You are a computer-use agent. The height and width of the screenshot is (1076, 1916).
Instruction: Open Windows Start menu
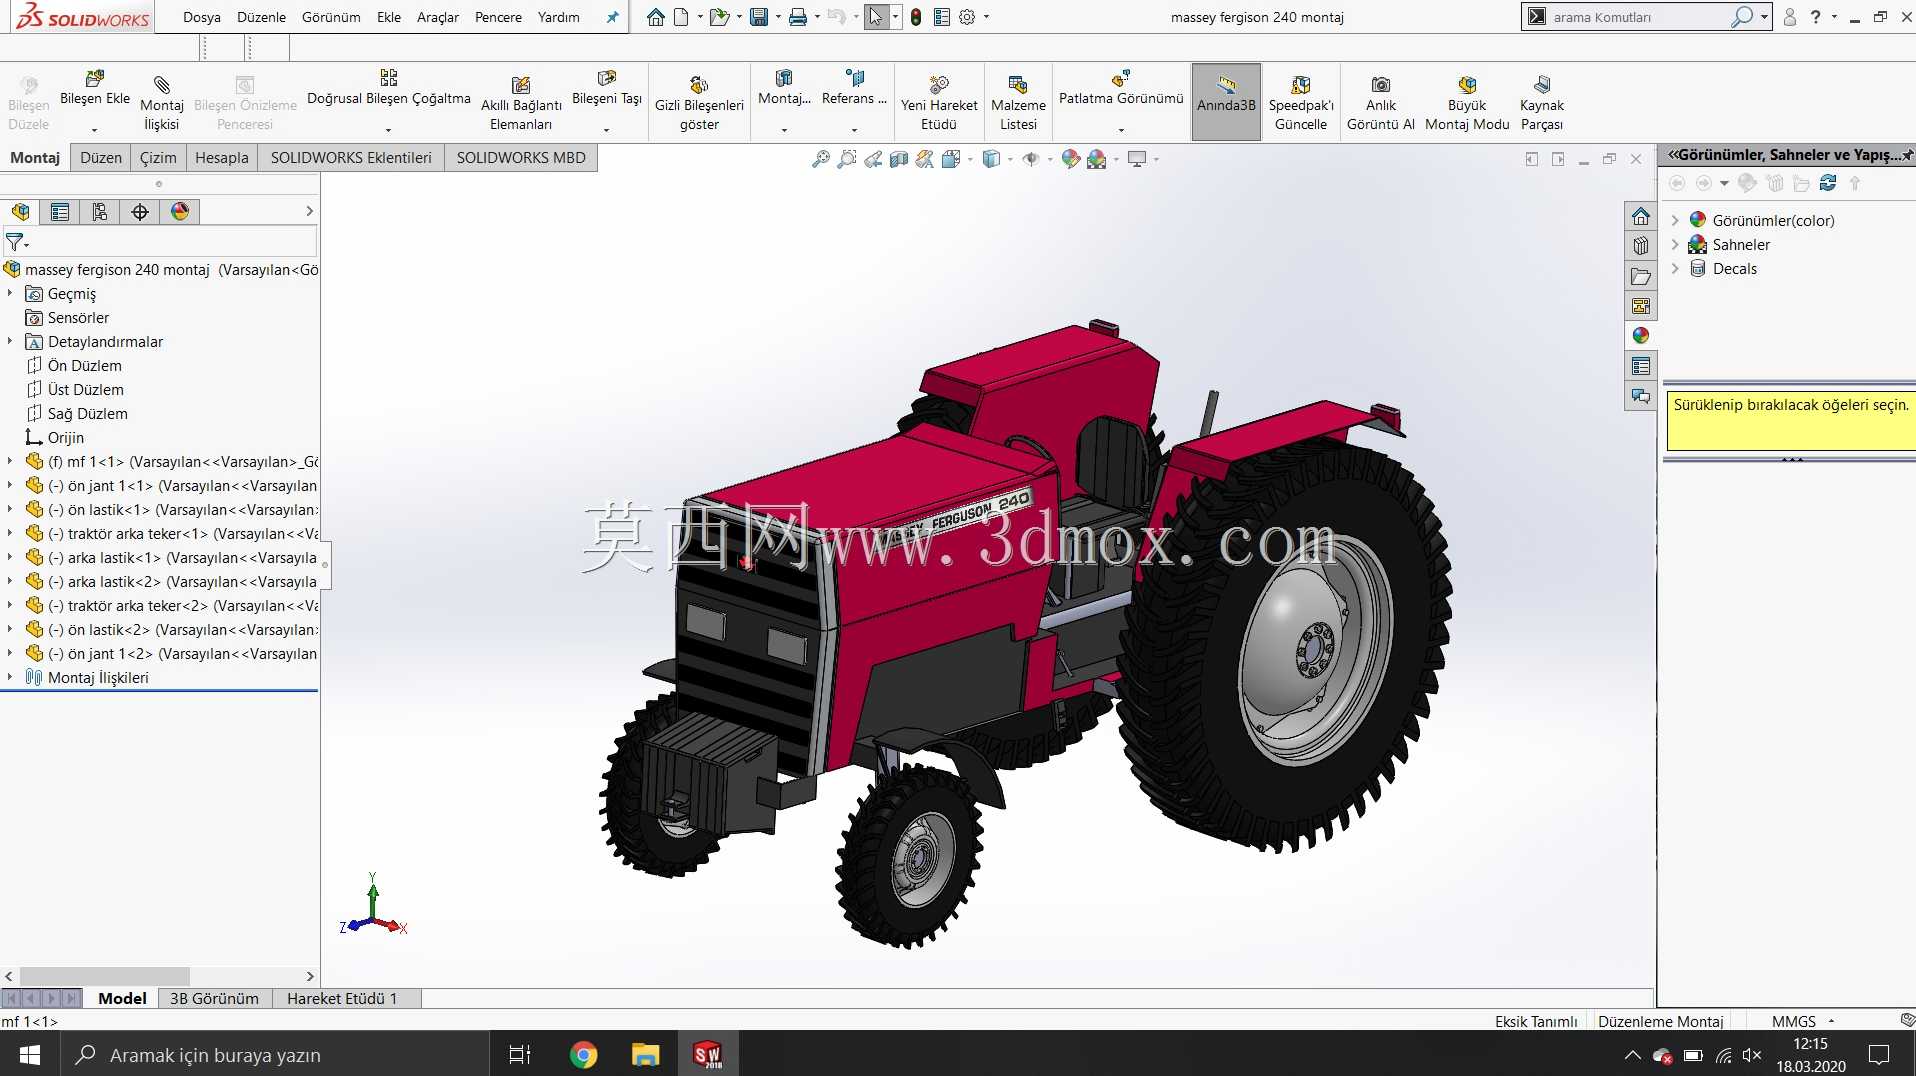pyautogui.click(x=30, y=1054)
